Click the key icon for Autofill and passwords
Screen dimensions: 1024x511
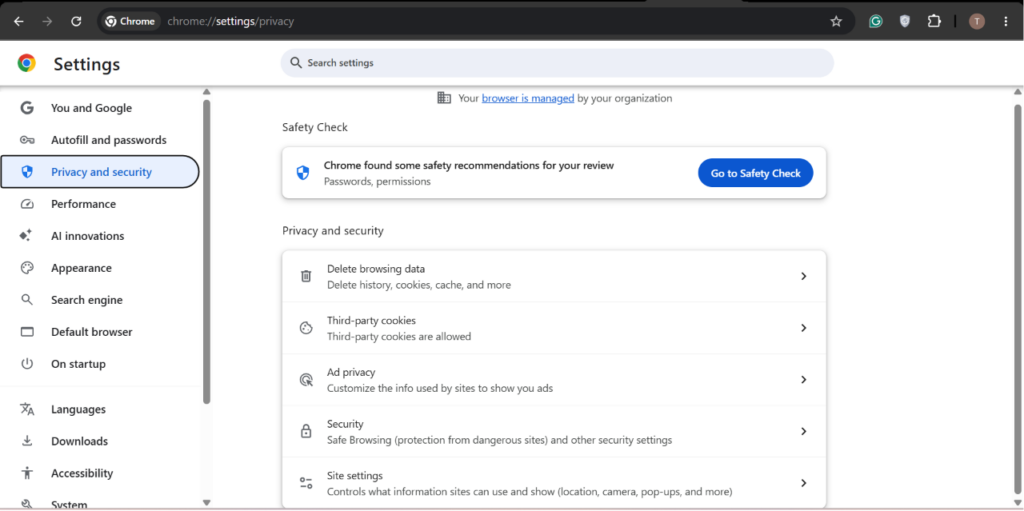[27, 140]
